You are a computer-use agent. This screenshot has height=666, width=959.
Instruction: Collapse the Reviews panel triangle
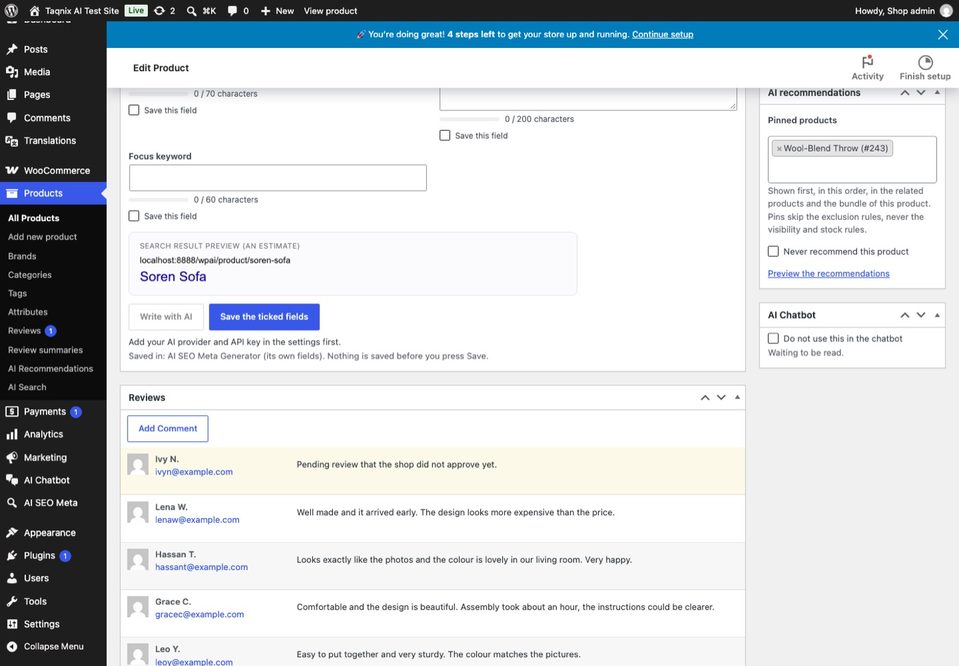coord(737,398)
